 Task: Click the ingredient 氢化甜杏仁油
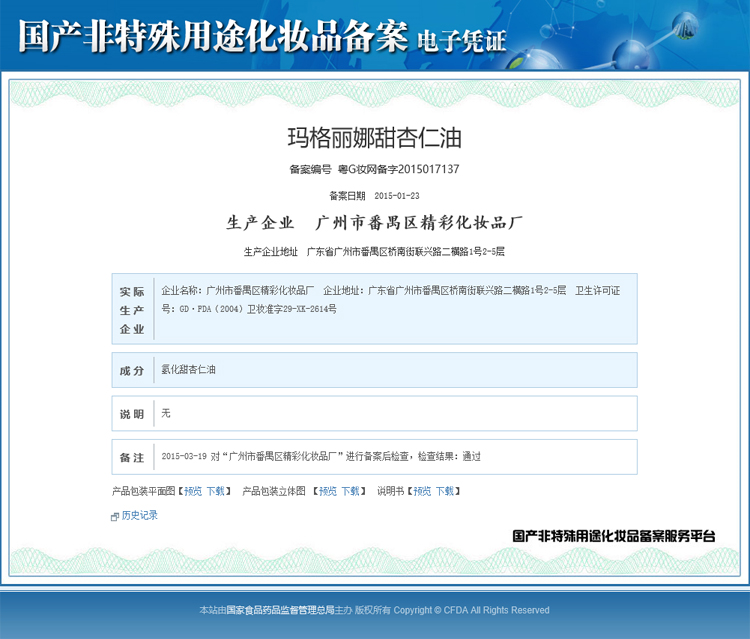click(x=188, y=369)
